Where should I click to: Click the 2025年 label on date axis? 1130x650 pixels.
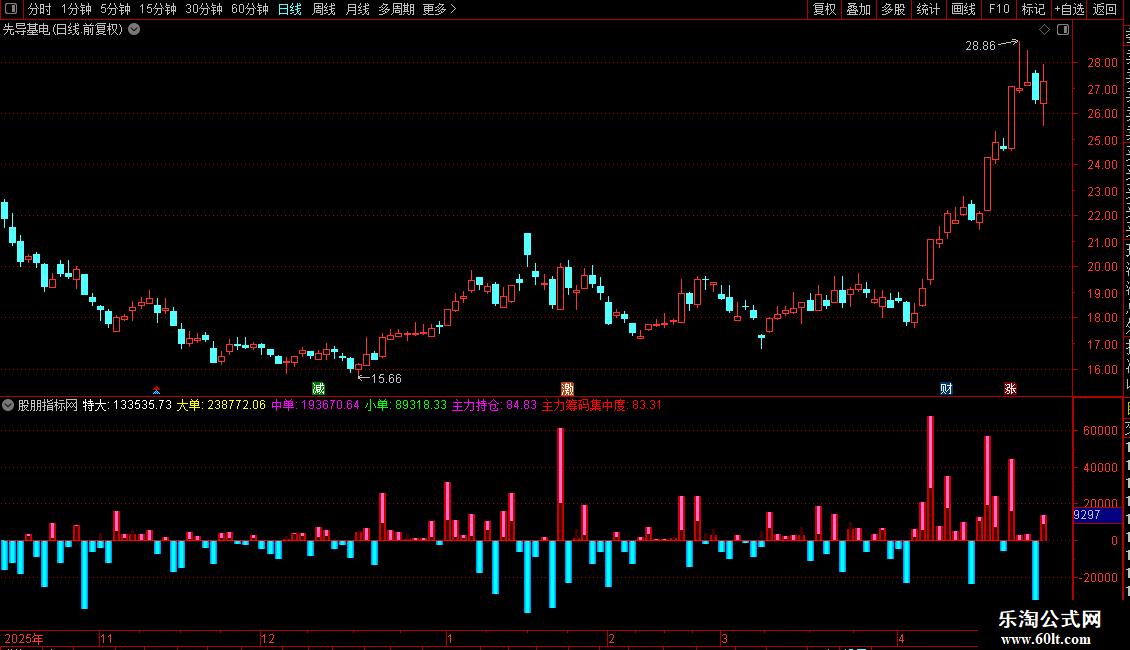(24, 638)
